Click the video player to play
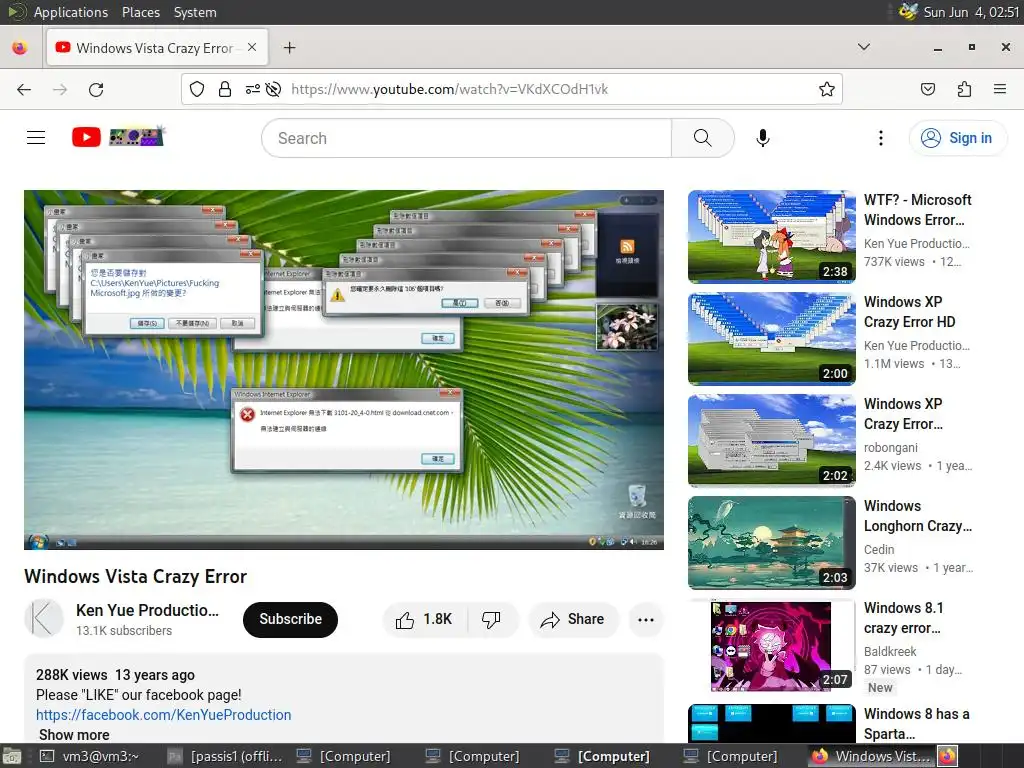This screenshot has width=1024, height=768. (x=344, y=370)
